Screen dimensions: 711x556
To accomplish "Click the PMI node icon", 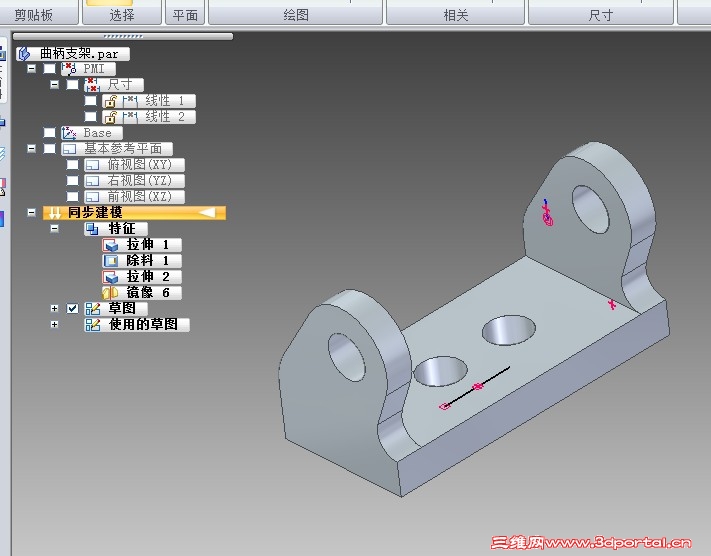I will [69, 69].
